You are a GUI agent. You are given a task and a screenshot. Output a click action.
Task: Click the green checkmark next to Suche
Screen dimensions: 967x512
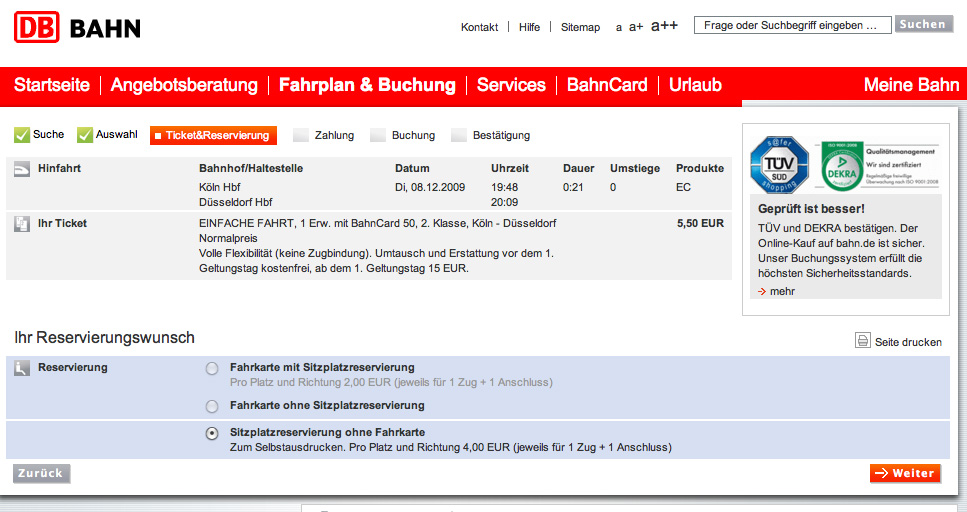click(22, 134)
